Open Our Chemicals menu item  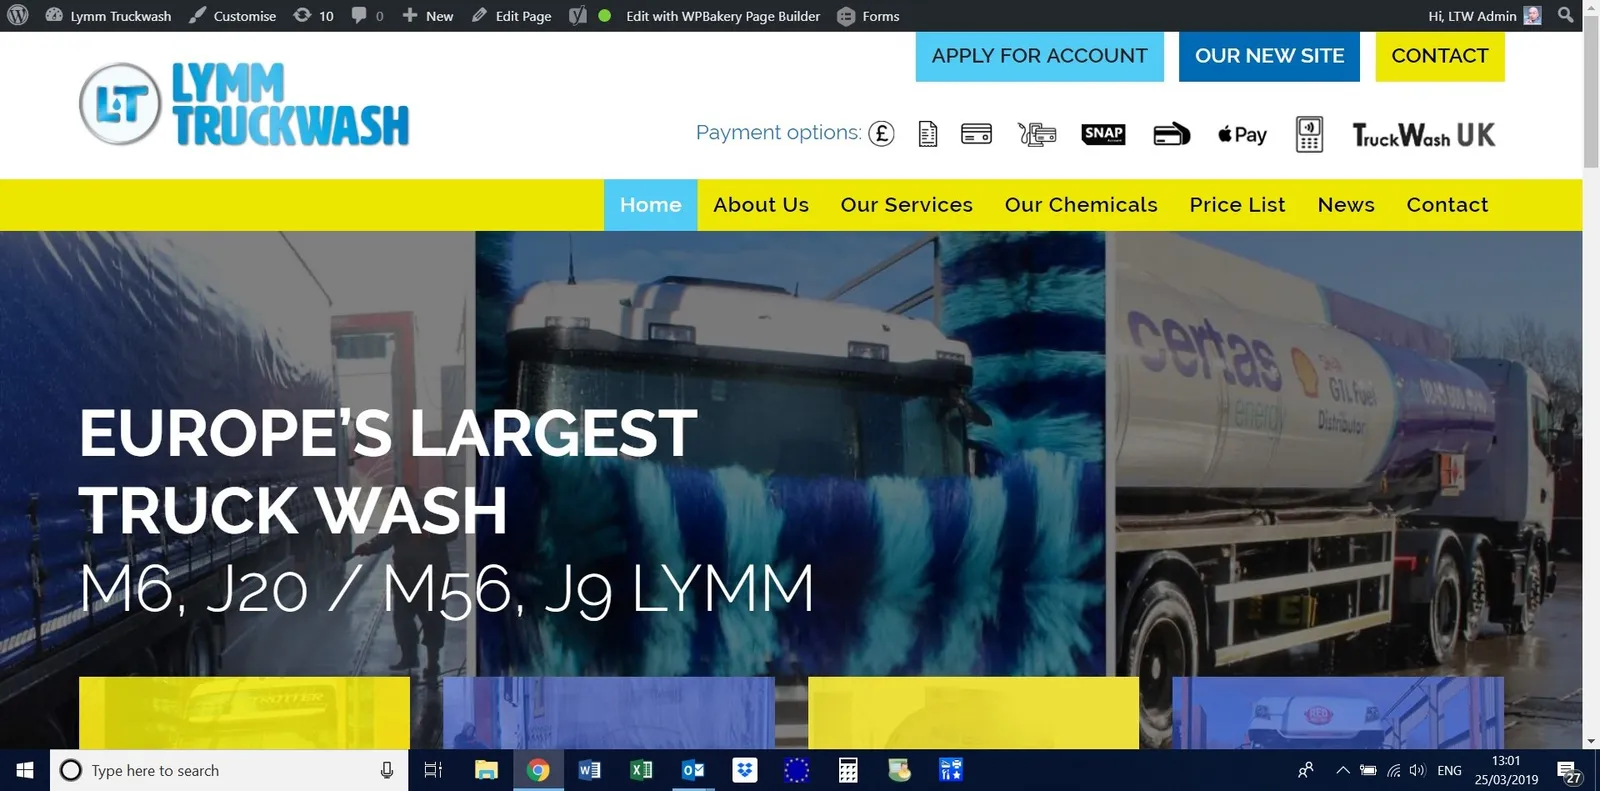(x=1081, y=205)
